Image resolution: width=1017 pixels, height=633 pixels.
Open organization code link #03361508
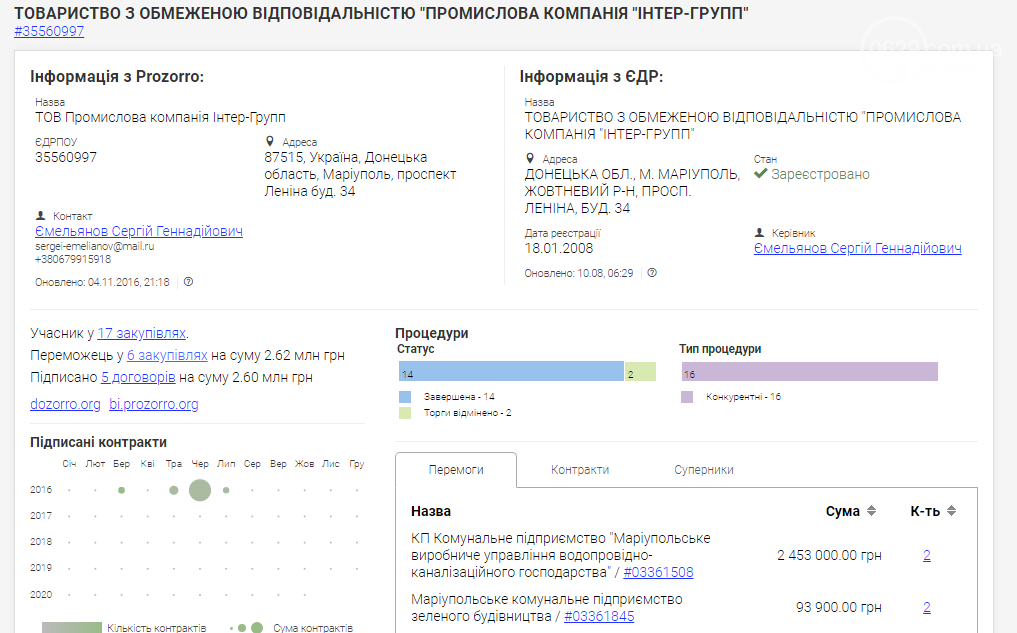click(x=658, y=573)
